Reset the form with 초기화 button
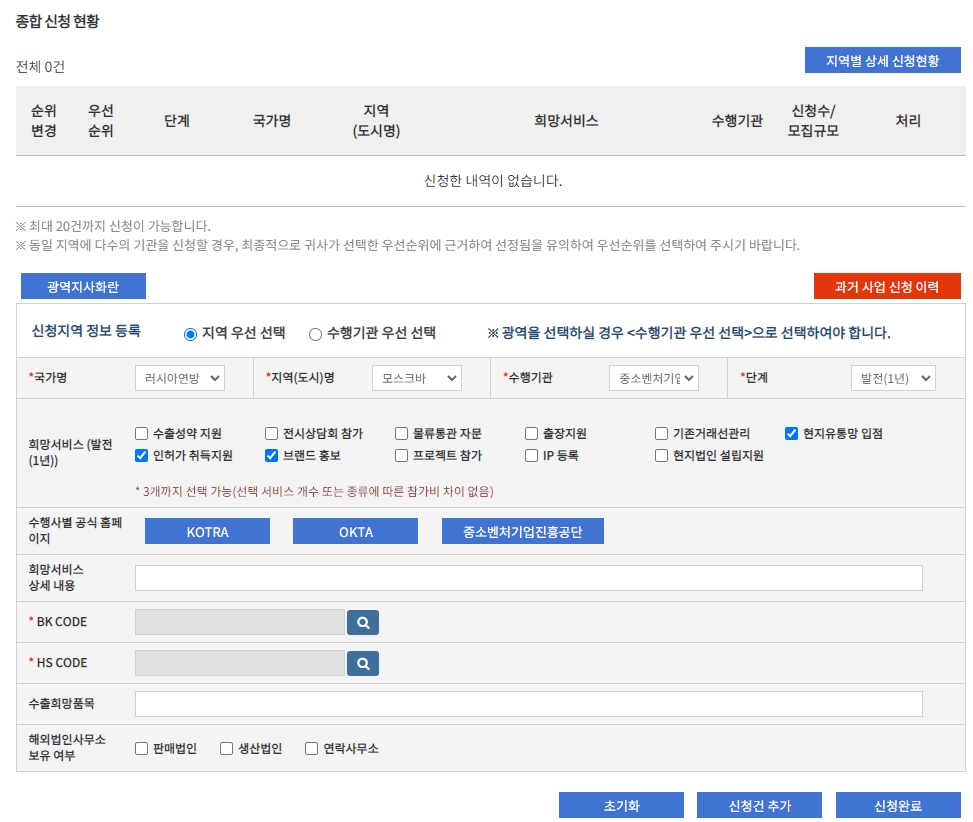Image resolution: width=973 pixels, height=822 pixels. click(620, 804)
